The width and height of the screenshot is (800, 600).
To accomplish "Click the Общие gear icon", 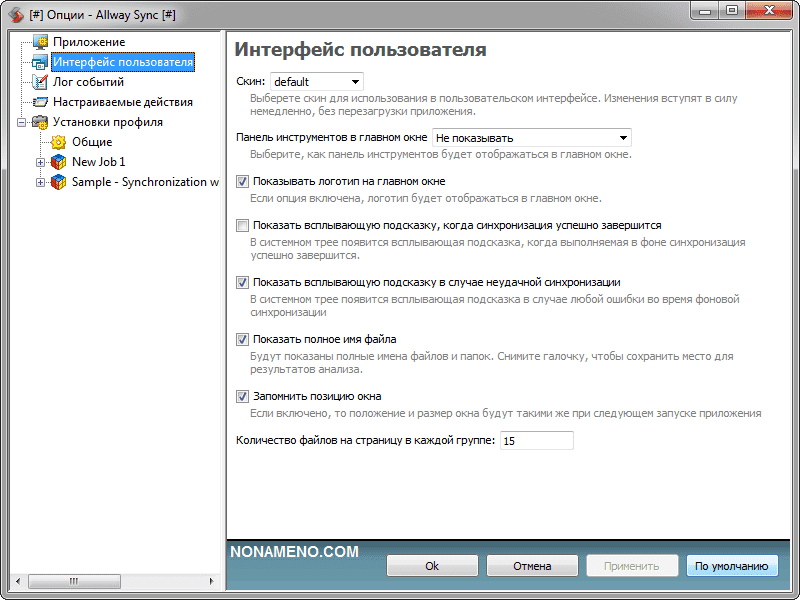I will coord(58,142).
